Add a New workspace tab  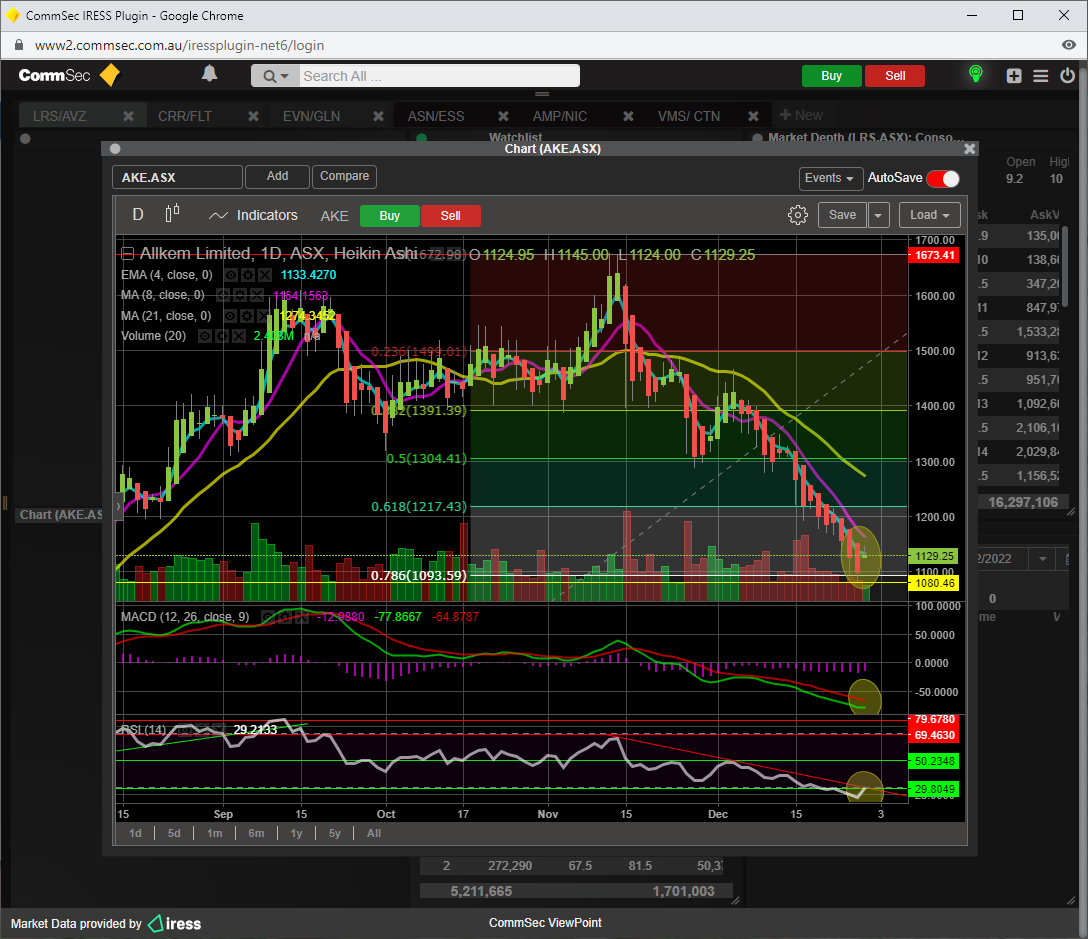click(x=801, y=115)
